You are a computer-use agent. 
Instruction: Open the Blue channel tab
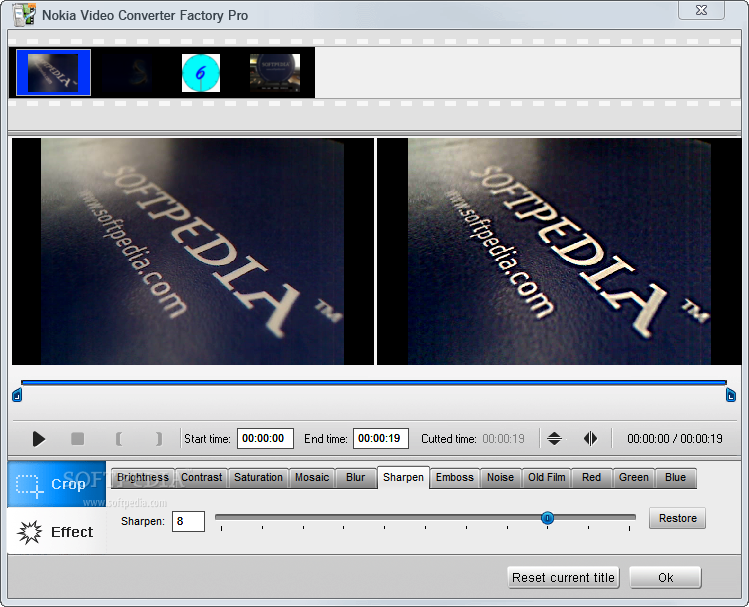point(675,478)
